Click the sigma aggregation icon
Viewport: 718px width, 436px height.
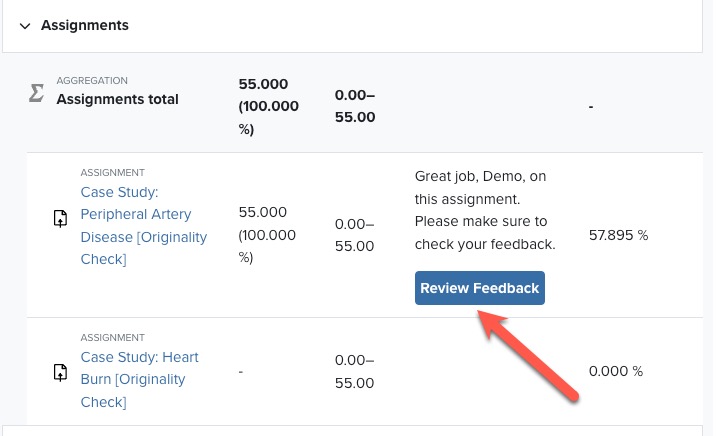tap(37, 93)
